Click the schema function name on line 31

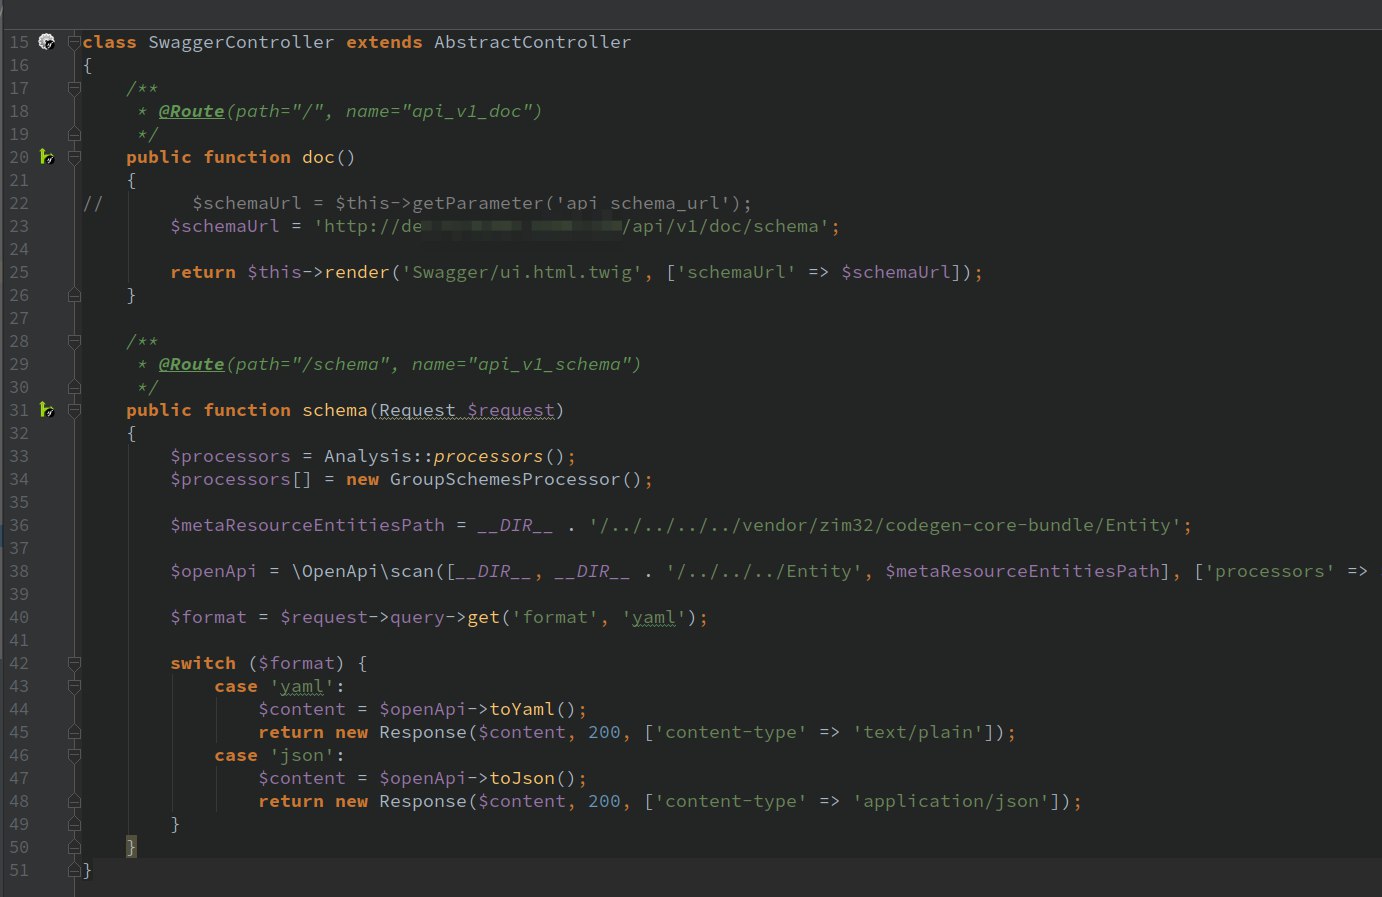[335, 410]
